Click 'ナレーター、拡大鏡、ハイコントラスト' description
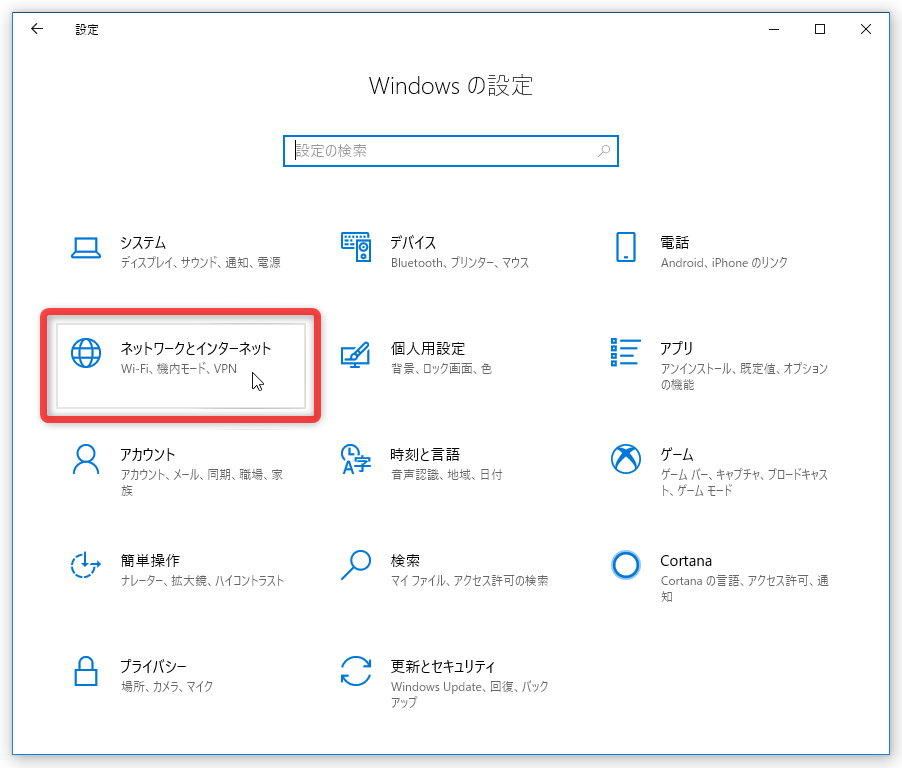 tap(202, 580)
